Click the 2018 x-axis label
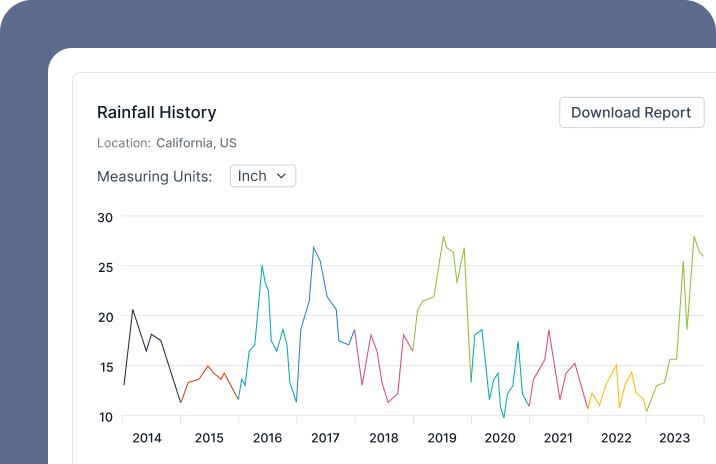716x464 pixels. [x=384, y=438]
